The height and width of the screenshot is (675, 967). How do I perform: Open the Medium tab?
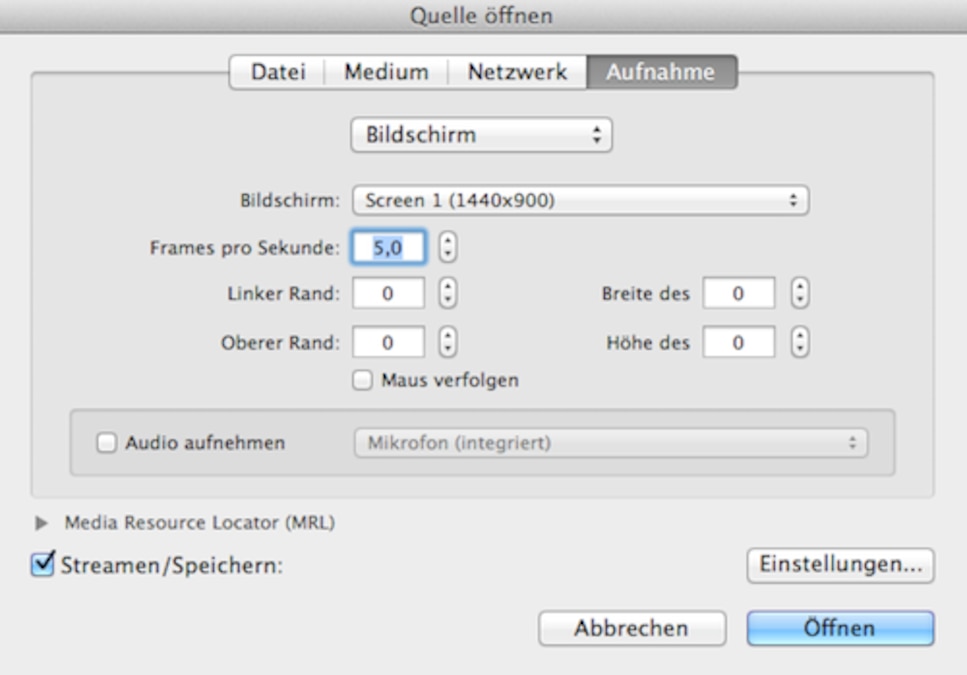[x=386, y=73]
